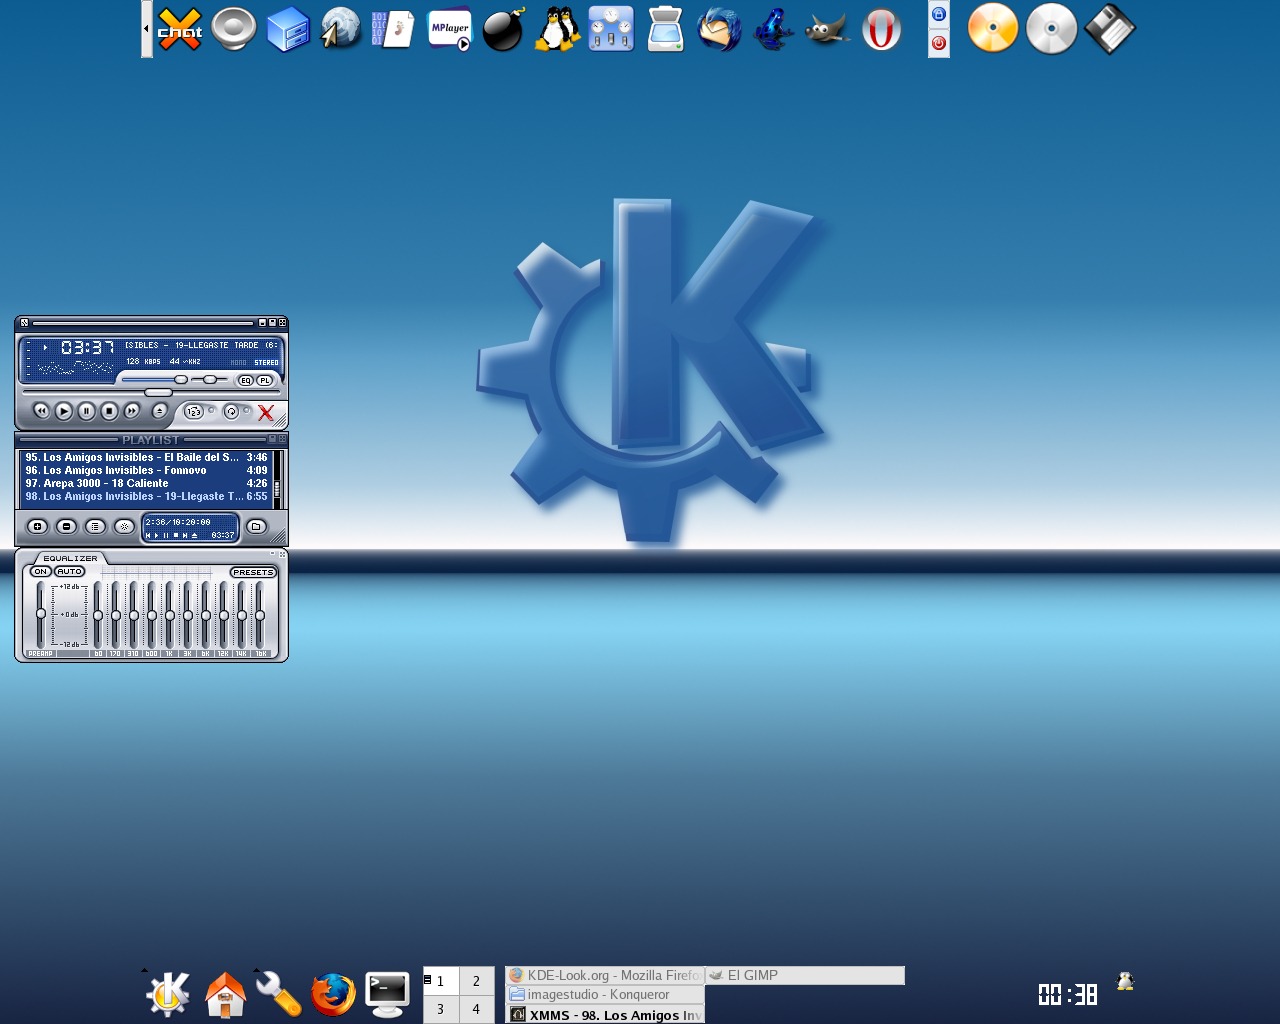Screen dimensions: 1280x1024
Task: Launch Thunderbird mail client
Action: click(719, 29)
